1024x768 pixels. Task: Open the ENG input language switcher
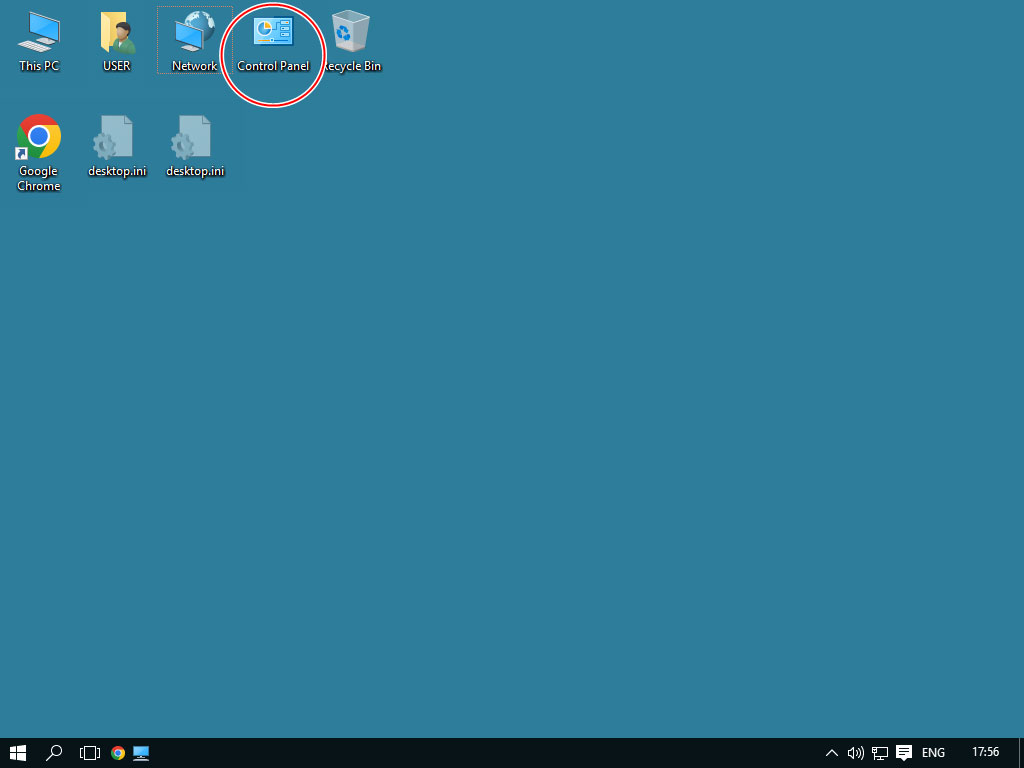pyautogui.click(x=933, y=753)
